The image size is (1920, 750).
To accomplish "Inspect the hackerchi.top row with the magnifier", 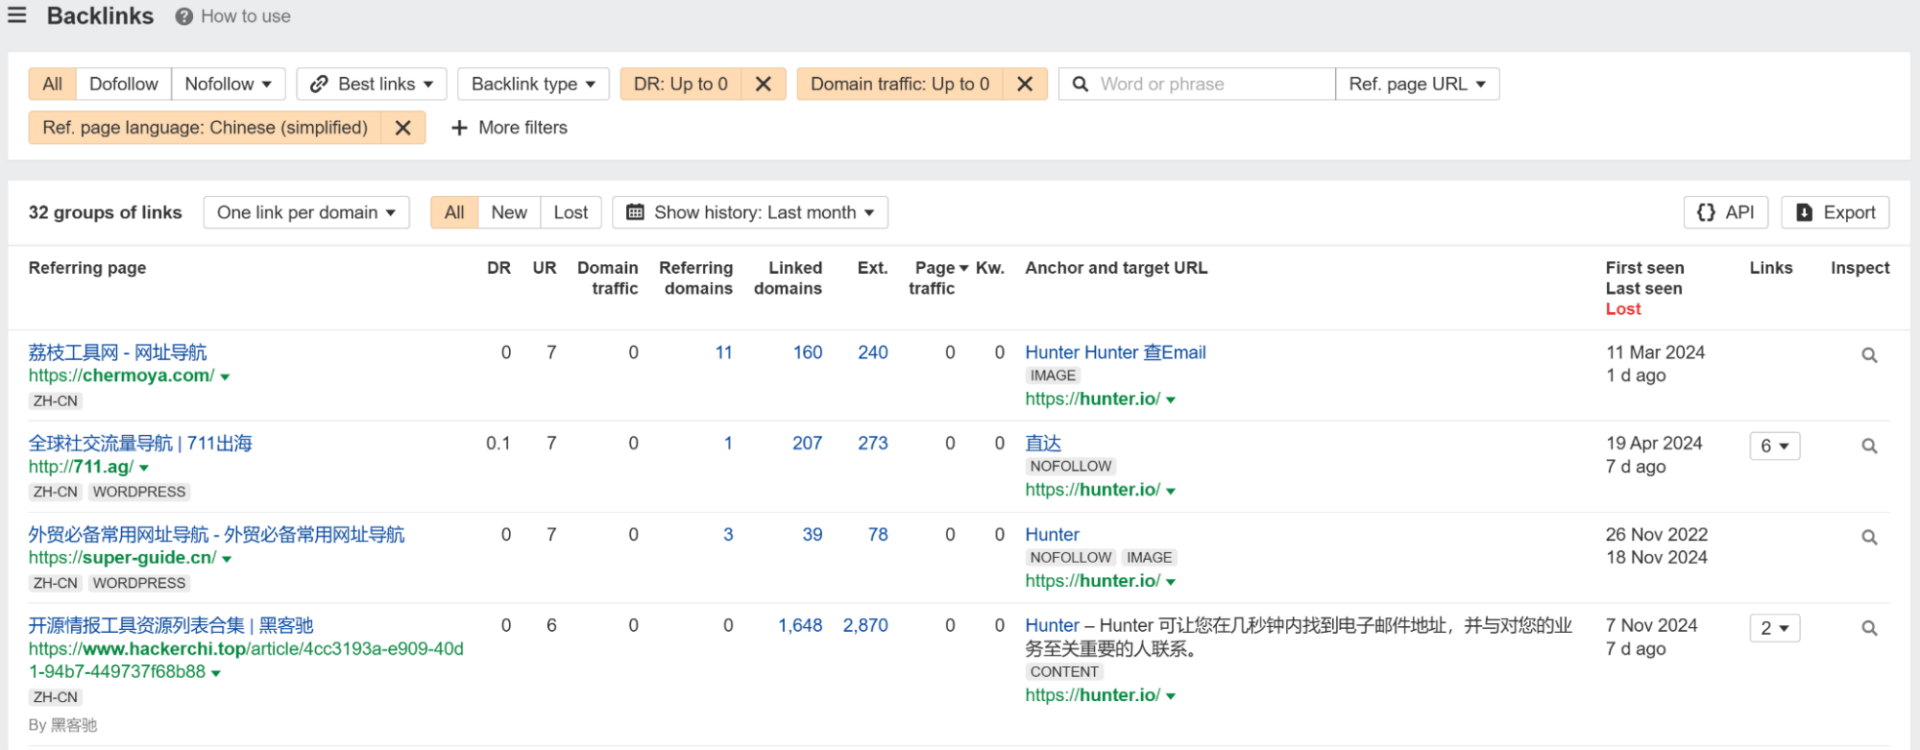I will pyautogui.click(x=1869, y=628).
